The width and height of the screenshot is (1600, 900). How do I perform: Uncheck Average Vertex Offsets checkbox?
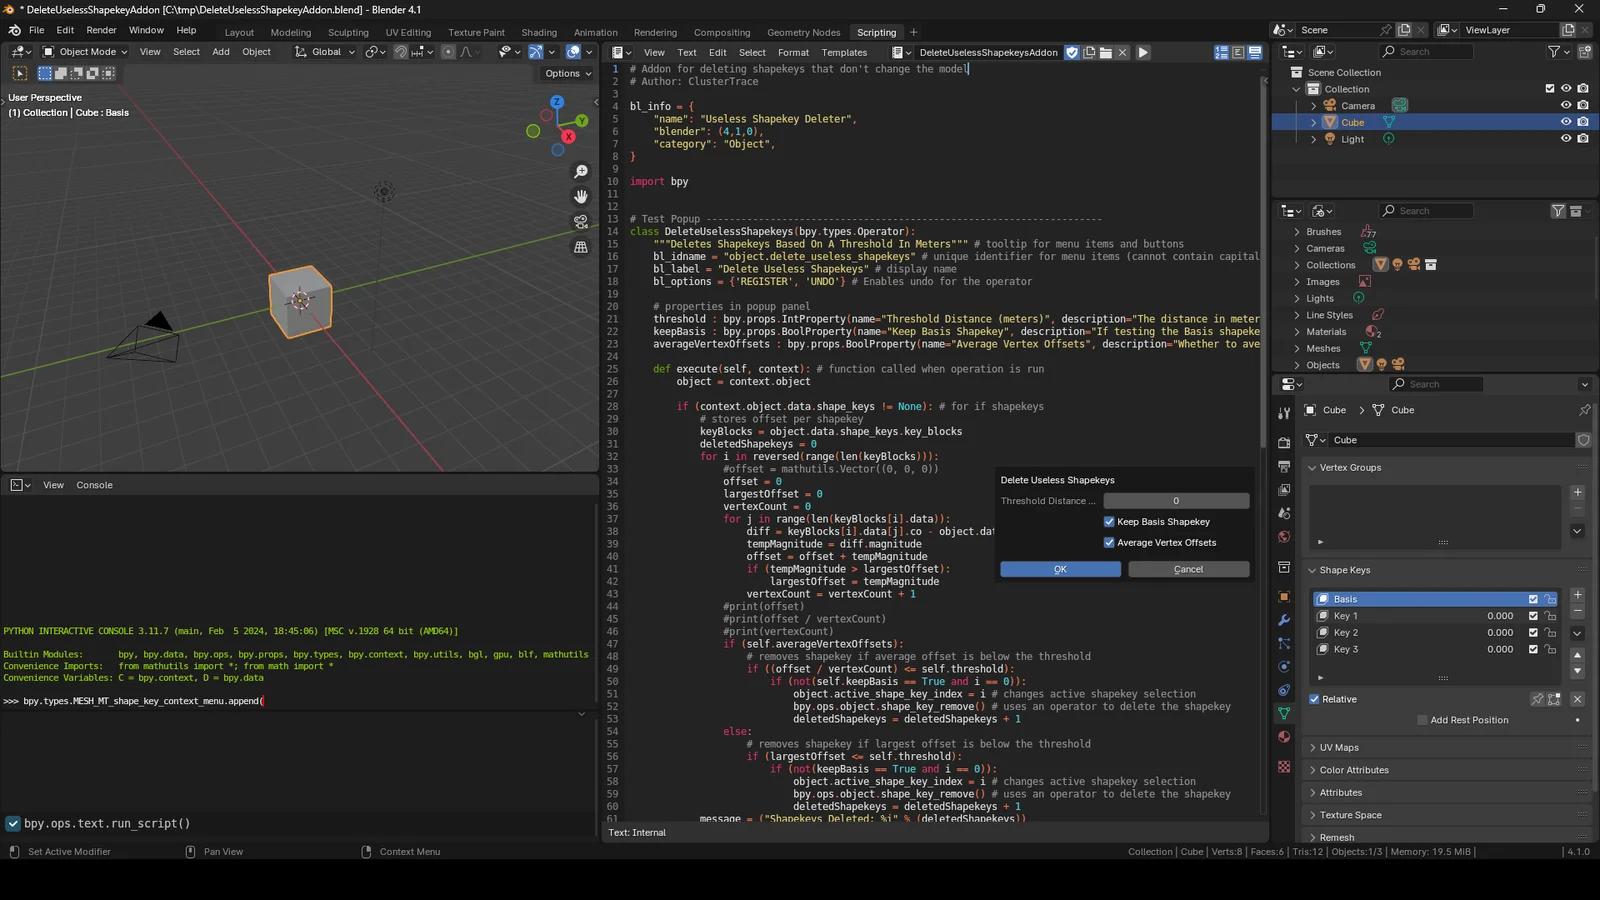pyautogui.click(x=1109, y=543)
